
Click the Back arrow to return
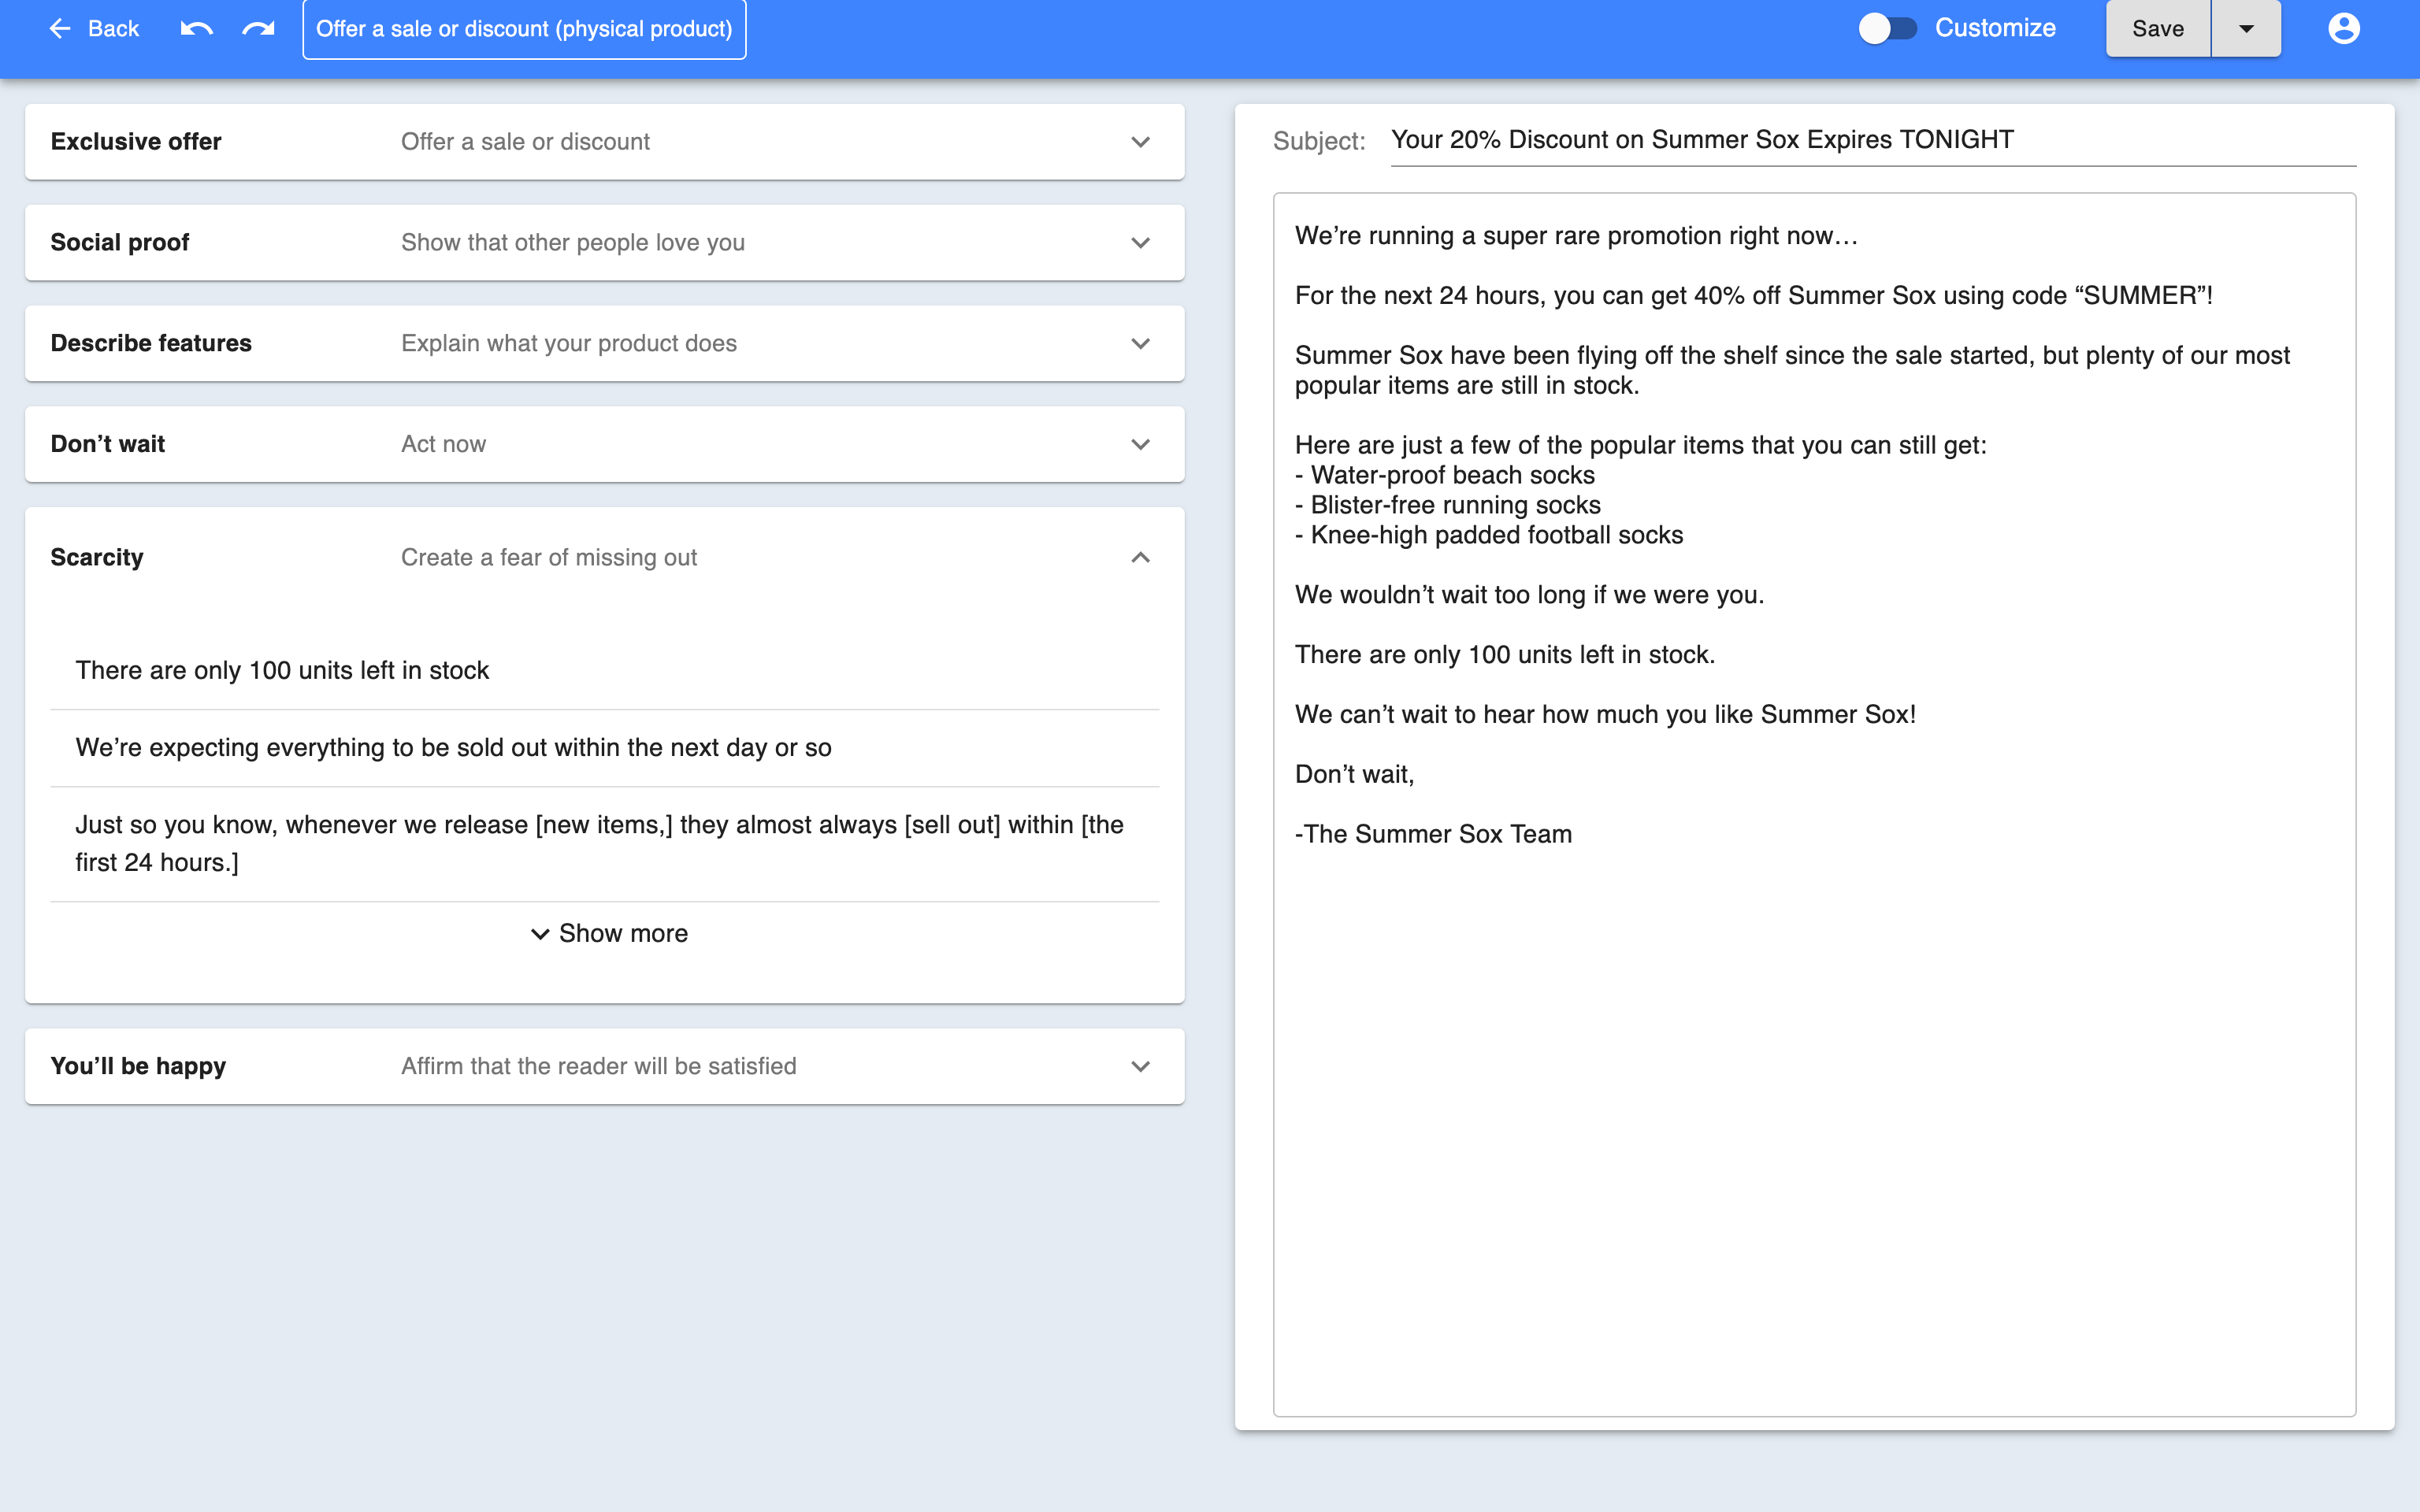click(x=93, y=28)
